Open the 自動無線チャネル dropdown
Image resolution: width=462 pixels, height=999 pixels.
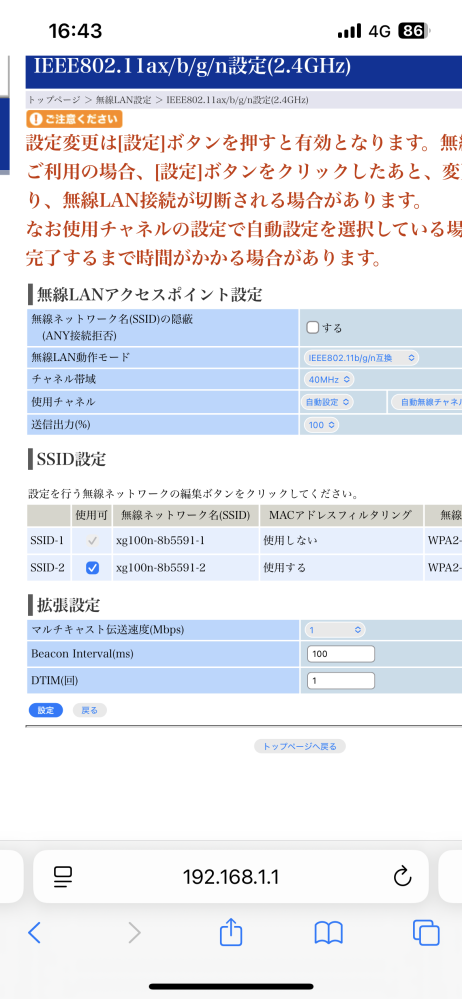pyautogui.click(x=426, y=402)
